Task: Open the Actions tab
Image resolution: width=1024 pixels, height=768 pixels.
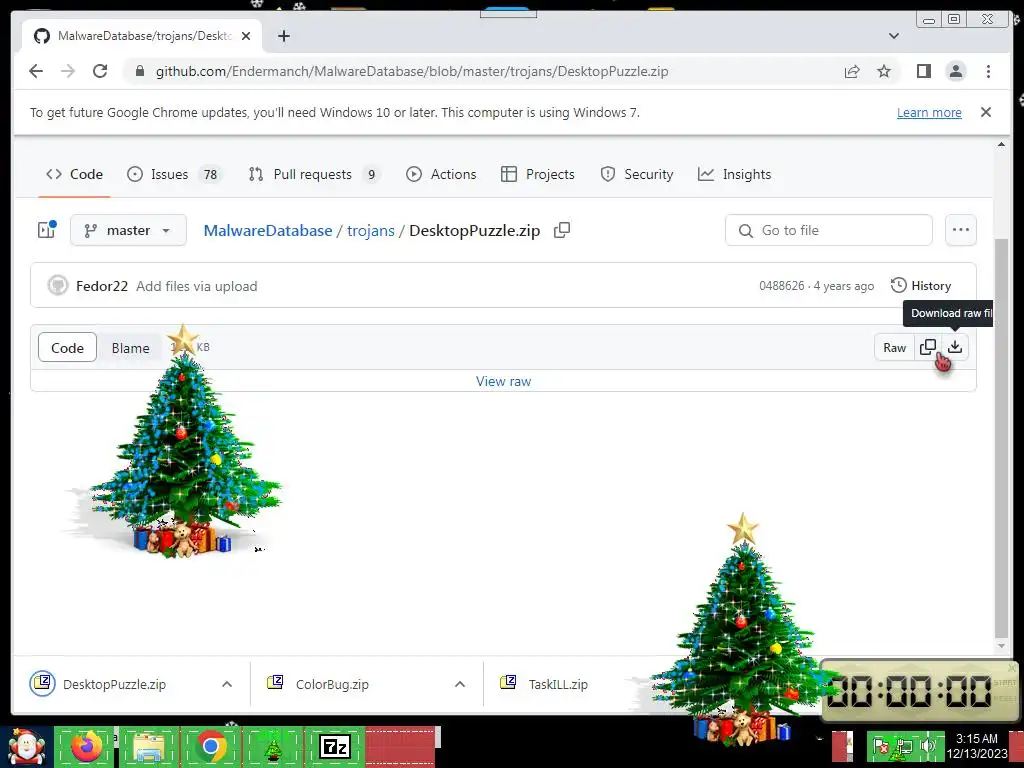Action: pyautogui.click(x=441, y=174)
